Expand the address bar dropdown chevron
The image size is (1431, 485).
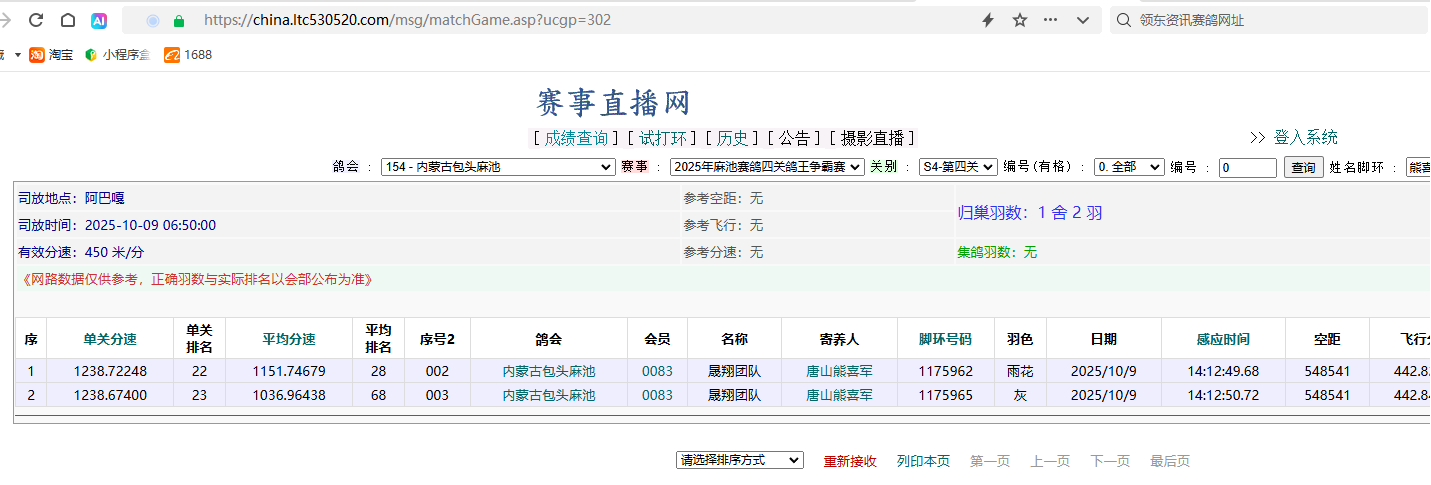pos(1083,20)
